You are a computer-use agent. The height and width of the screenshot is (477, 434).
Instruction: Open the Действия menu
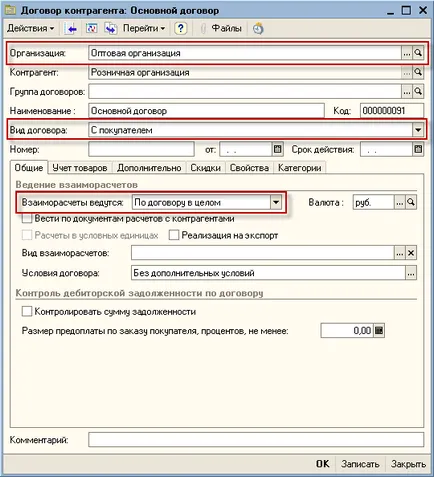pyautogui.click(x=30, y=28)
